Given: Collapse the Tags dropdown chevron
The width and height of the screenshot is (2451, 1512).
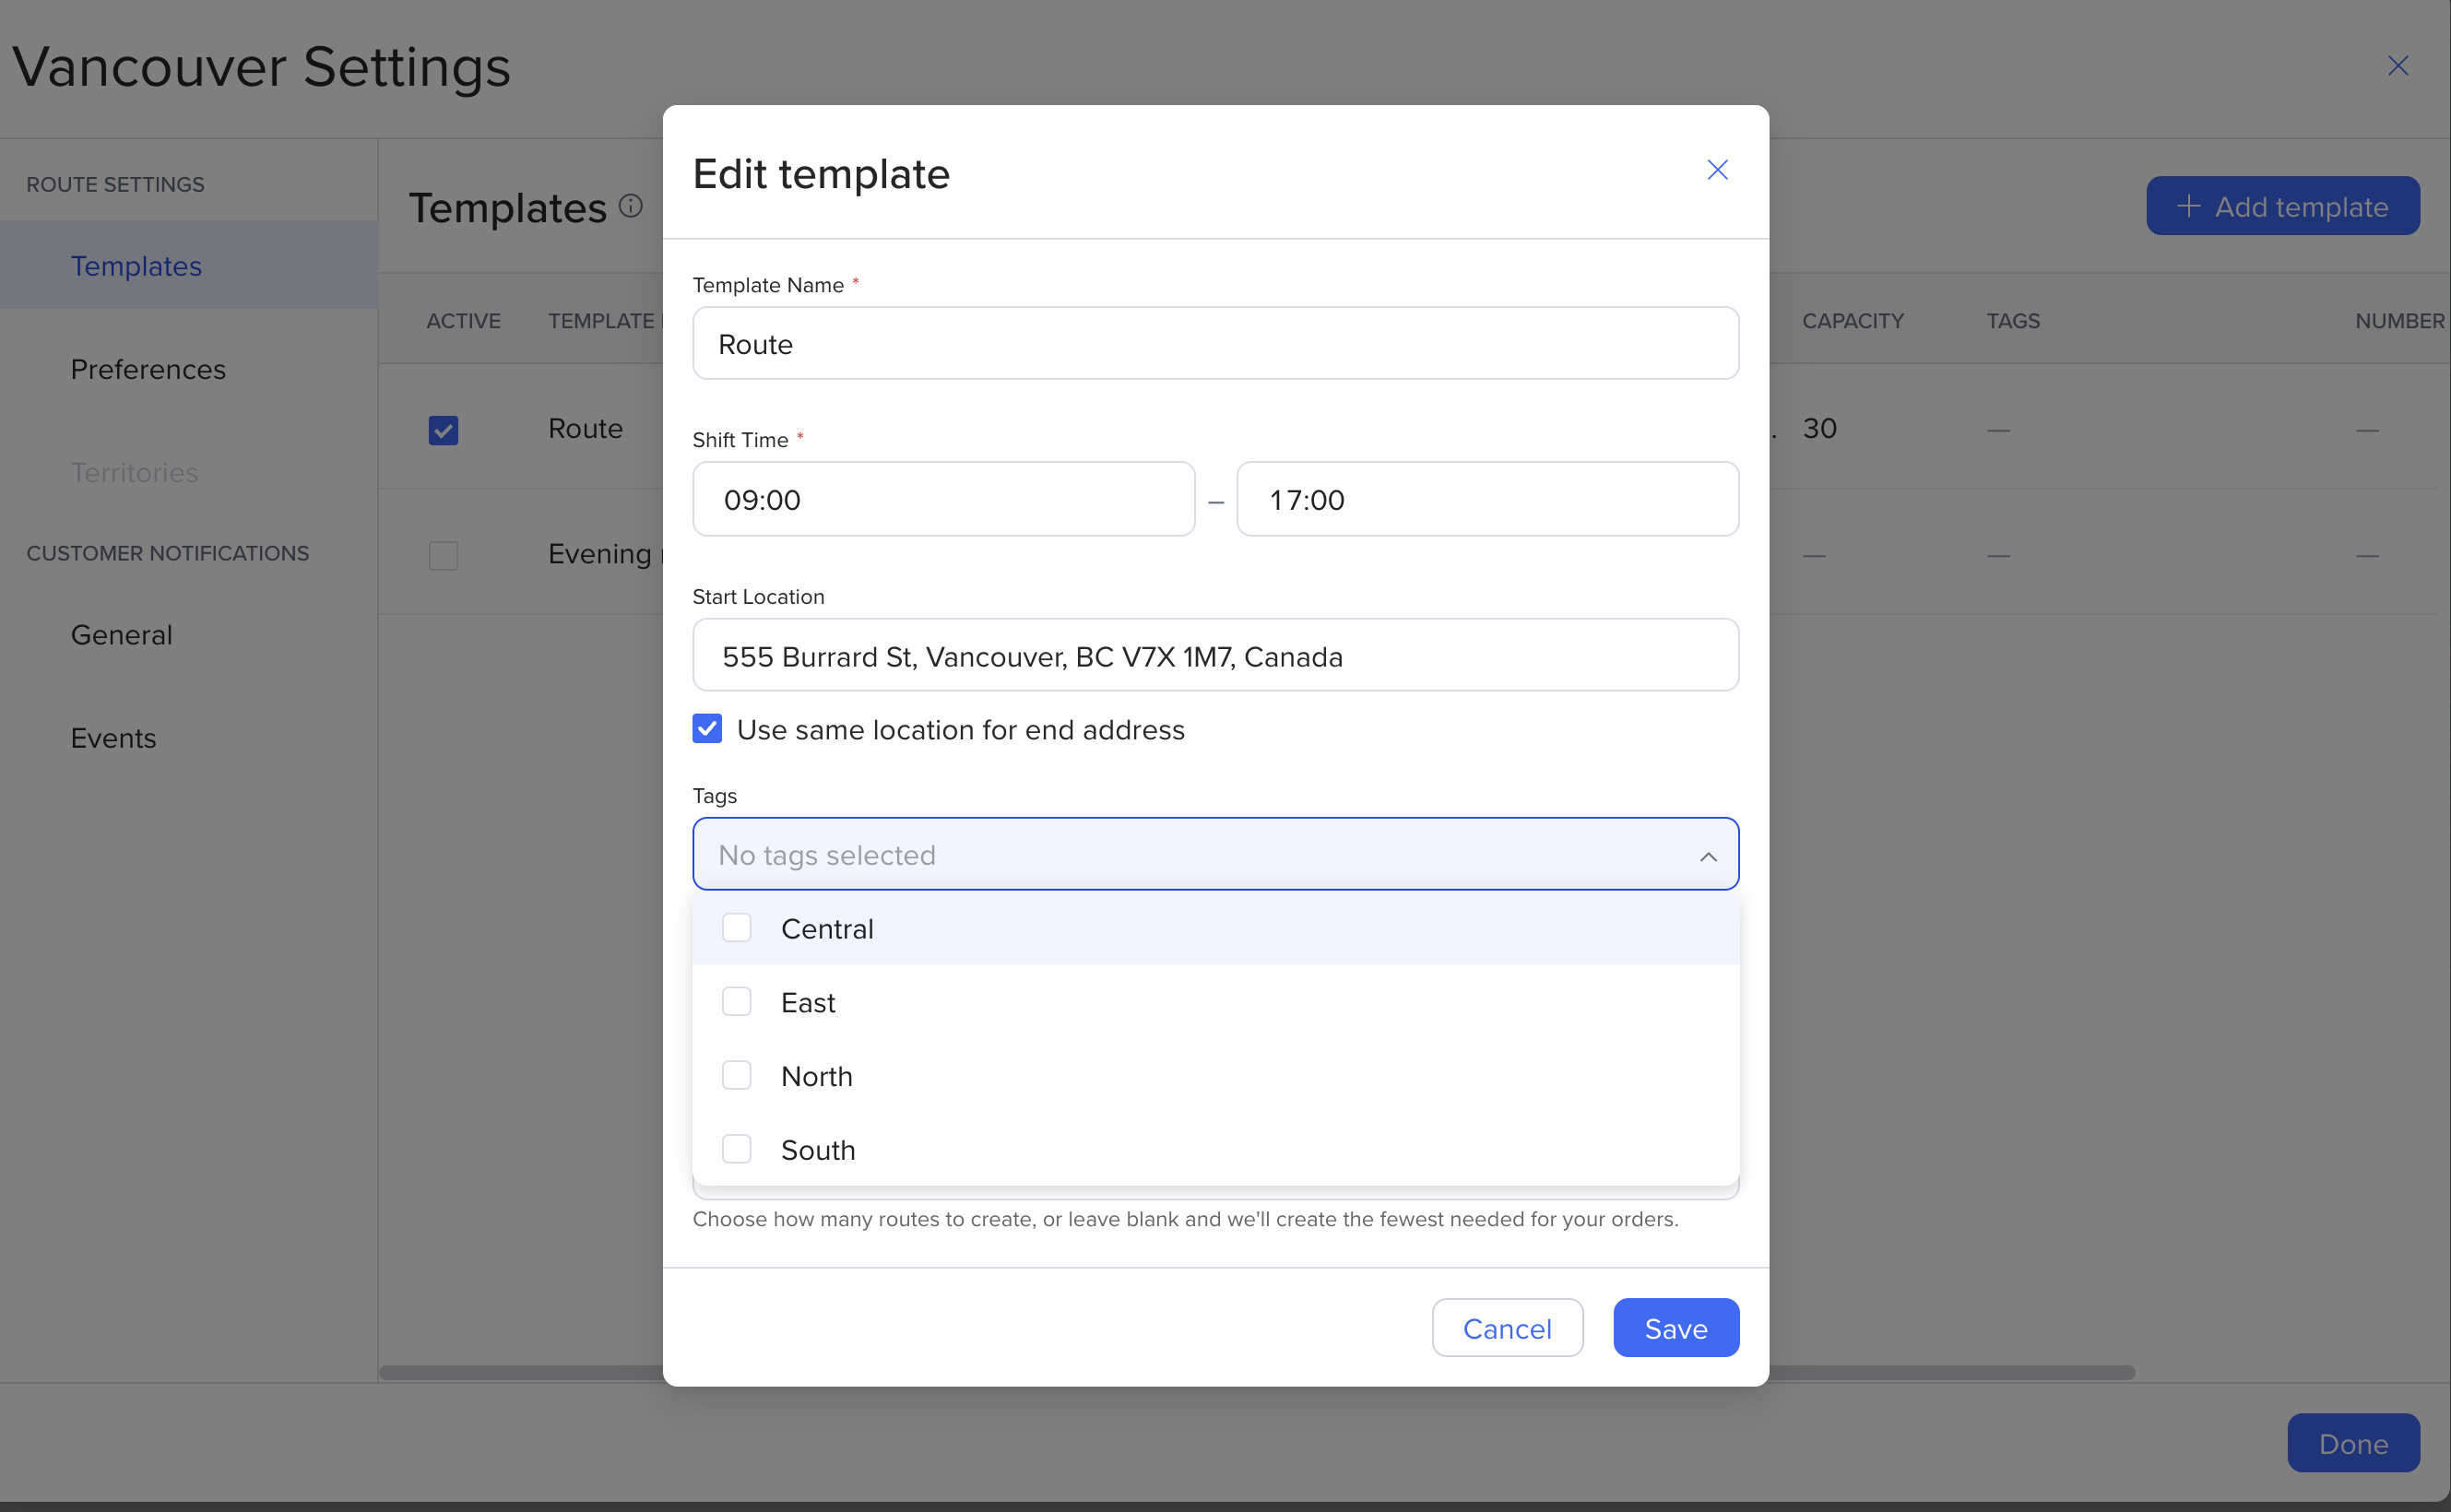Looking at the screenshot, I should pos(1708,856).
